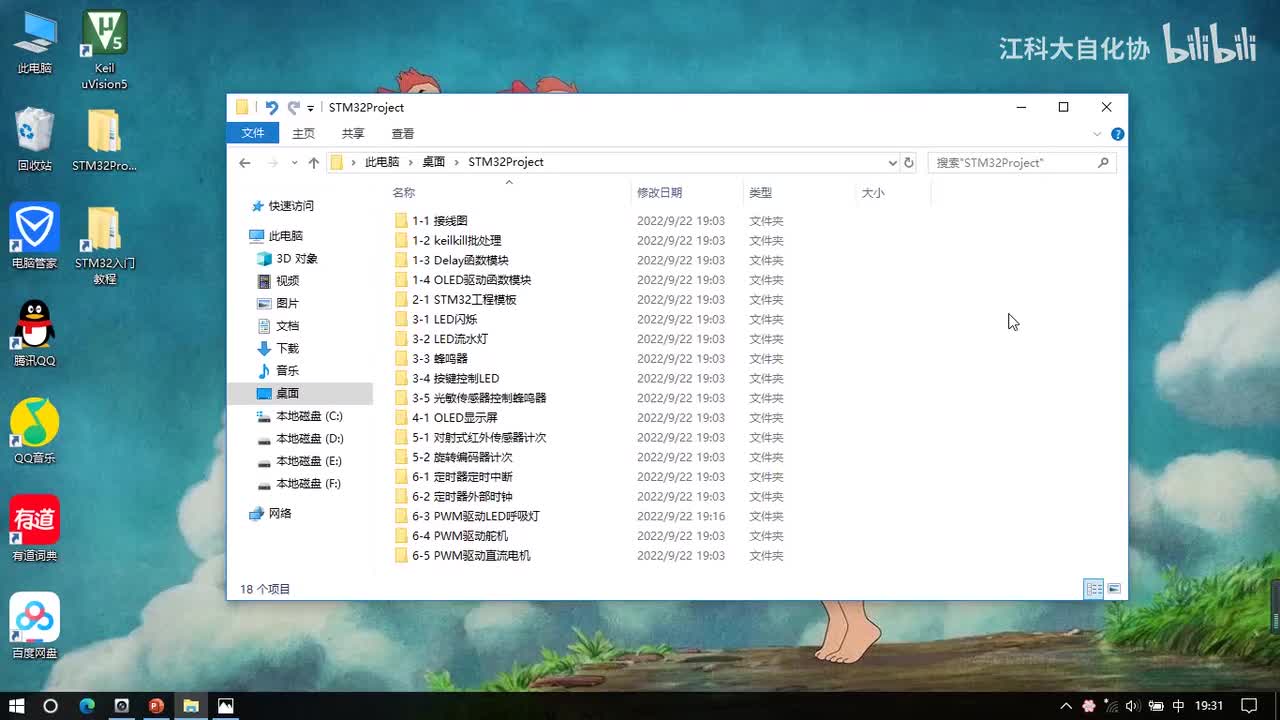Launch QQ音乐 from desktop
The image size is (1280, 720).
pos(35,431)
